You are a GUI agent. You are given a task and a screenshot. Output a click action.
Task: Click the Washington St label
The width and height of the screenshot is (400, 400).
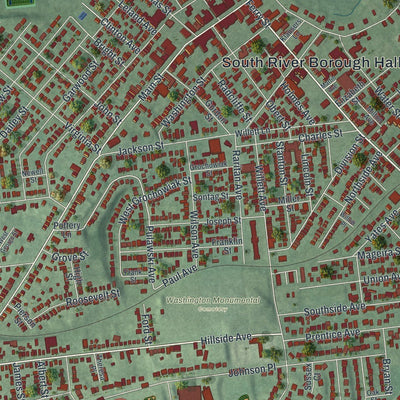point(182,102)
